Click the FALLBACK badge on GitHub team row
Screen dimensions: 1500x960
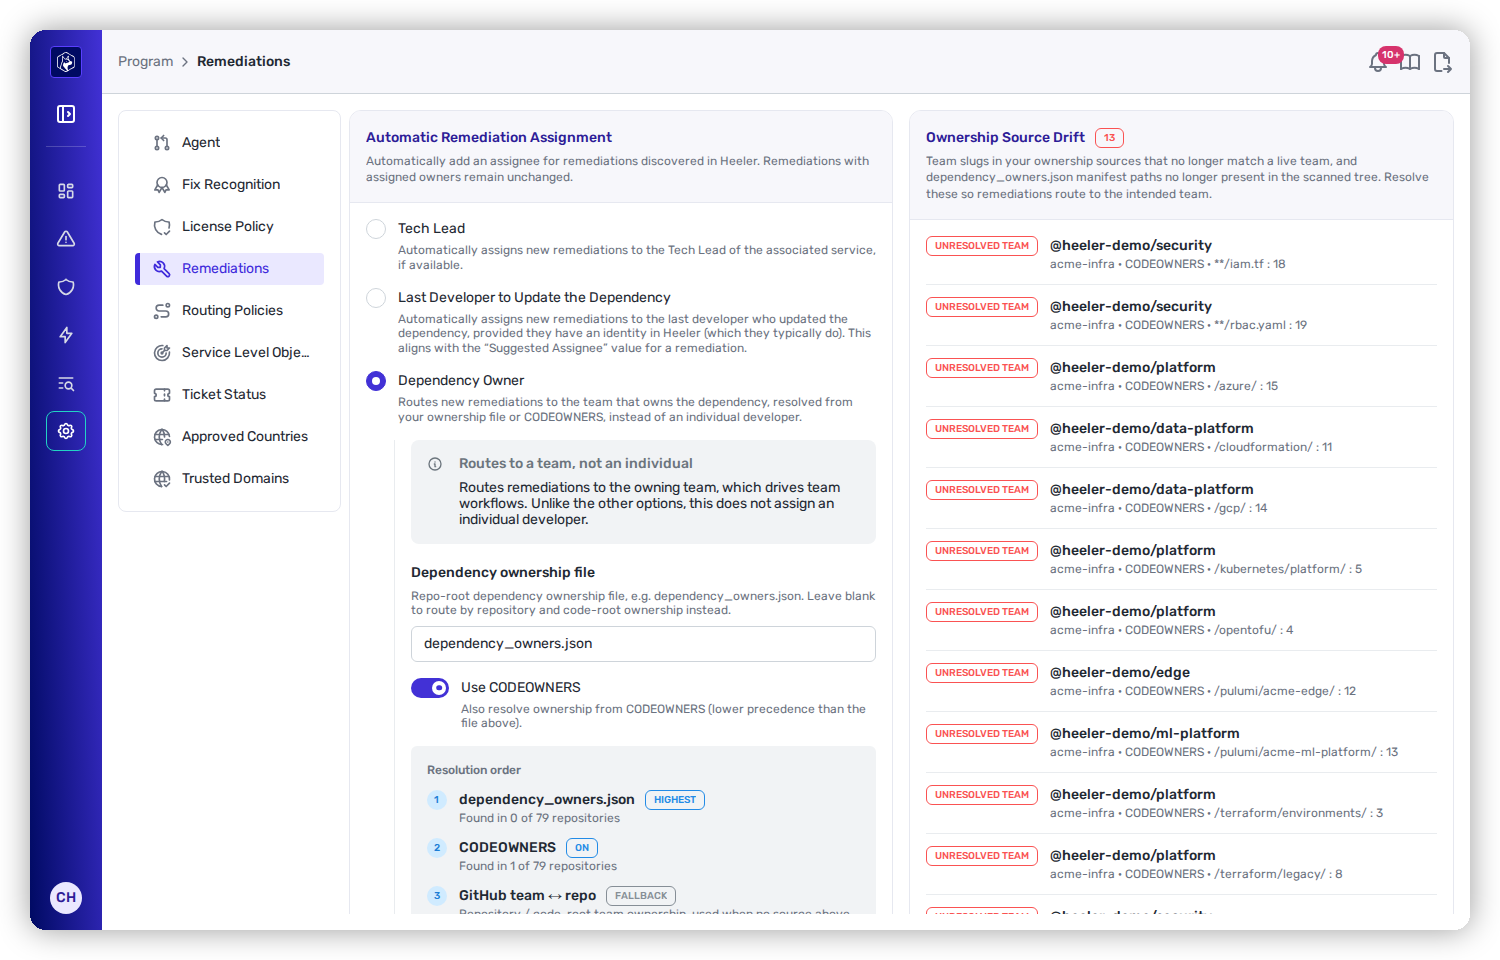641,896
